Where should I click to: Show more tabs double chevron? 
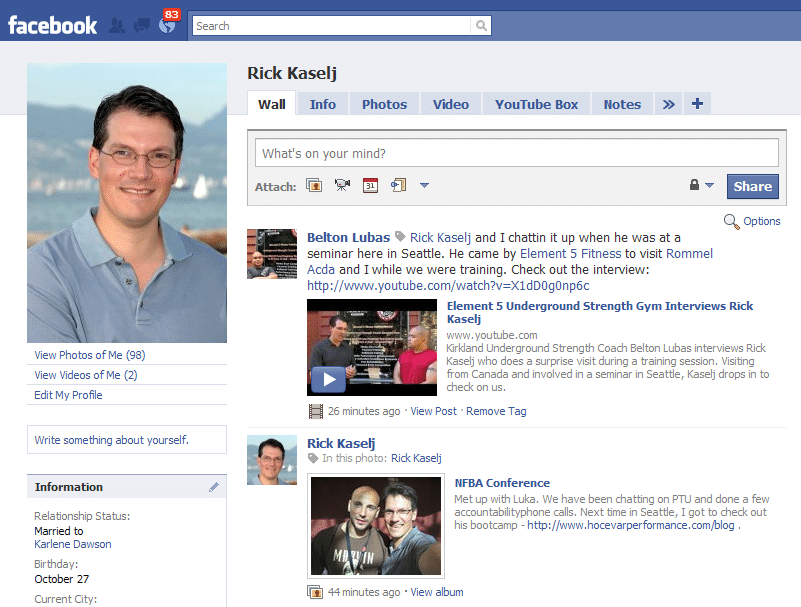pos(669,104)
